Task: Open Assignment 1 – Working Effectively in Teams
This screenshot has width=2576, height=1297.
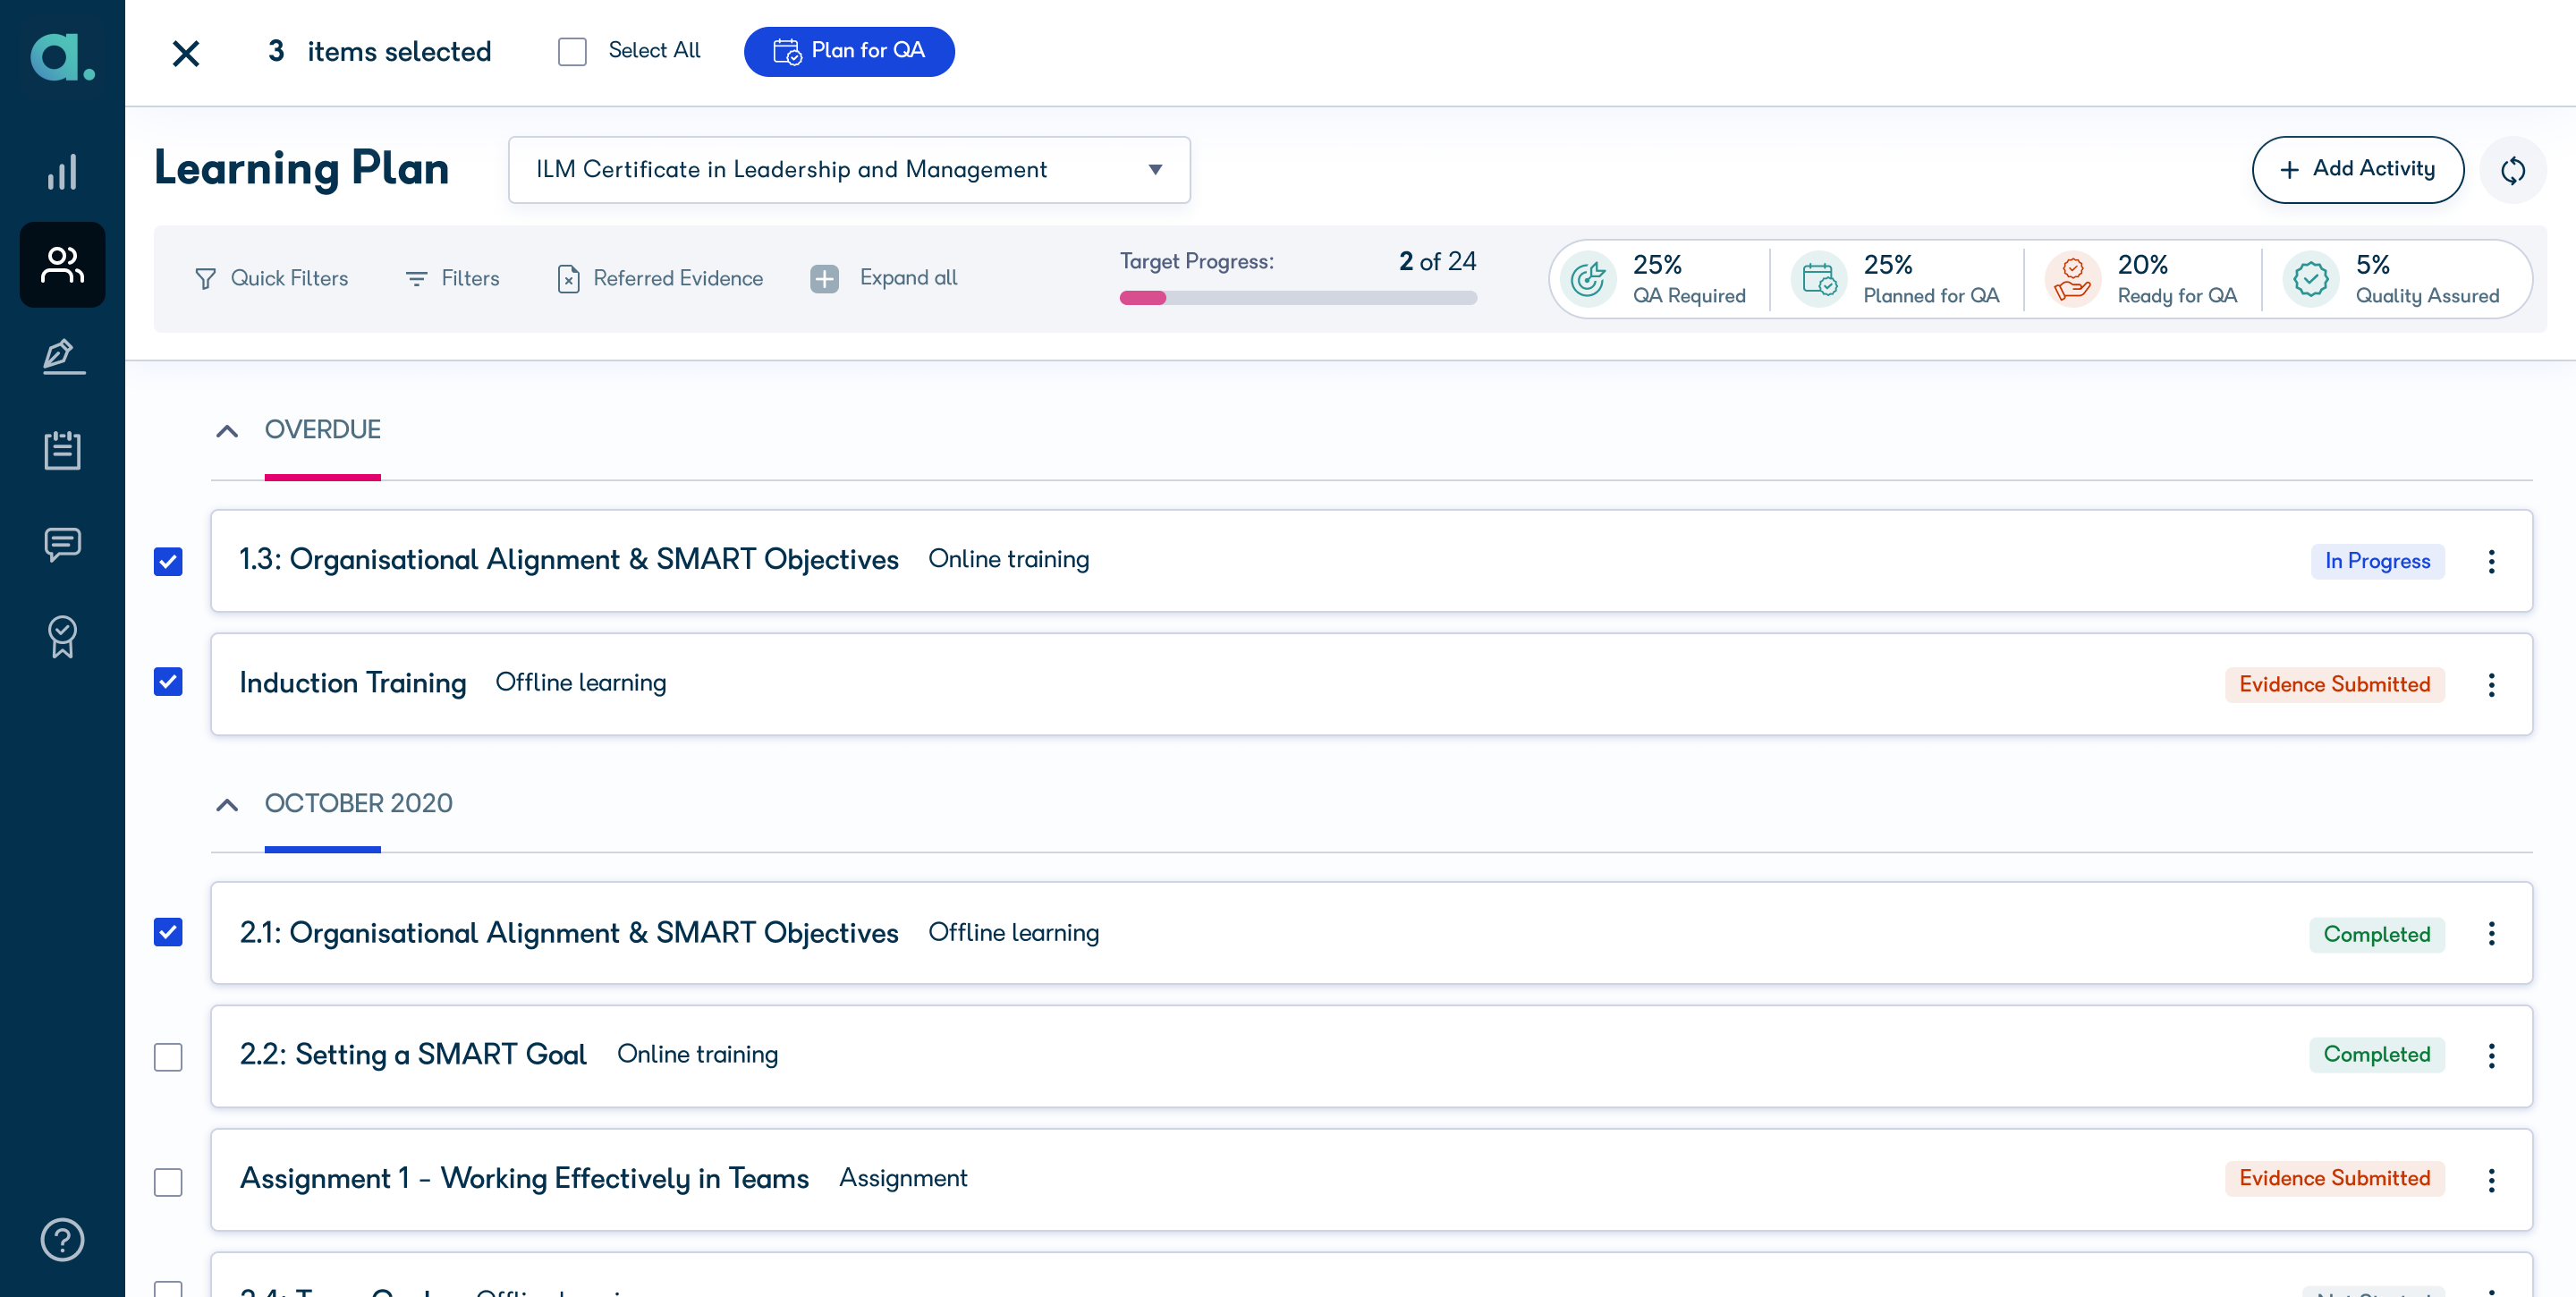Action: pyautogui.click(x=524, y=1178)
